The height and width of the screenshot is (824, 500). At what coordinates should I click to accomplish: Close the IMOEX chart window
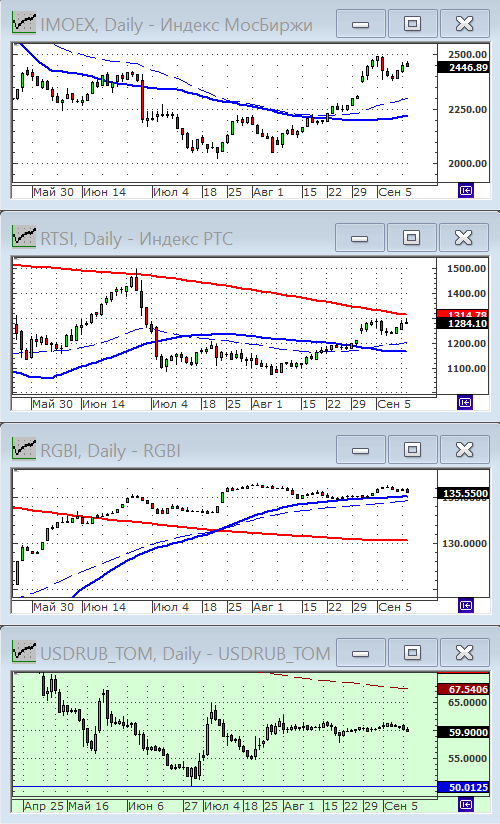tap(465, 24)
